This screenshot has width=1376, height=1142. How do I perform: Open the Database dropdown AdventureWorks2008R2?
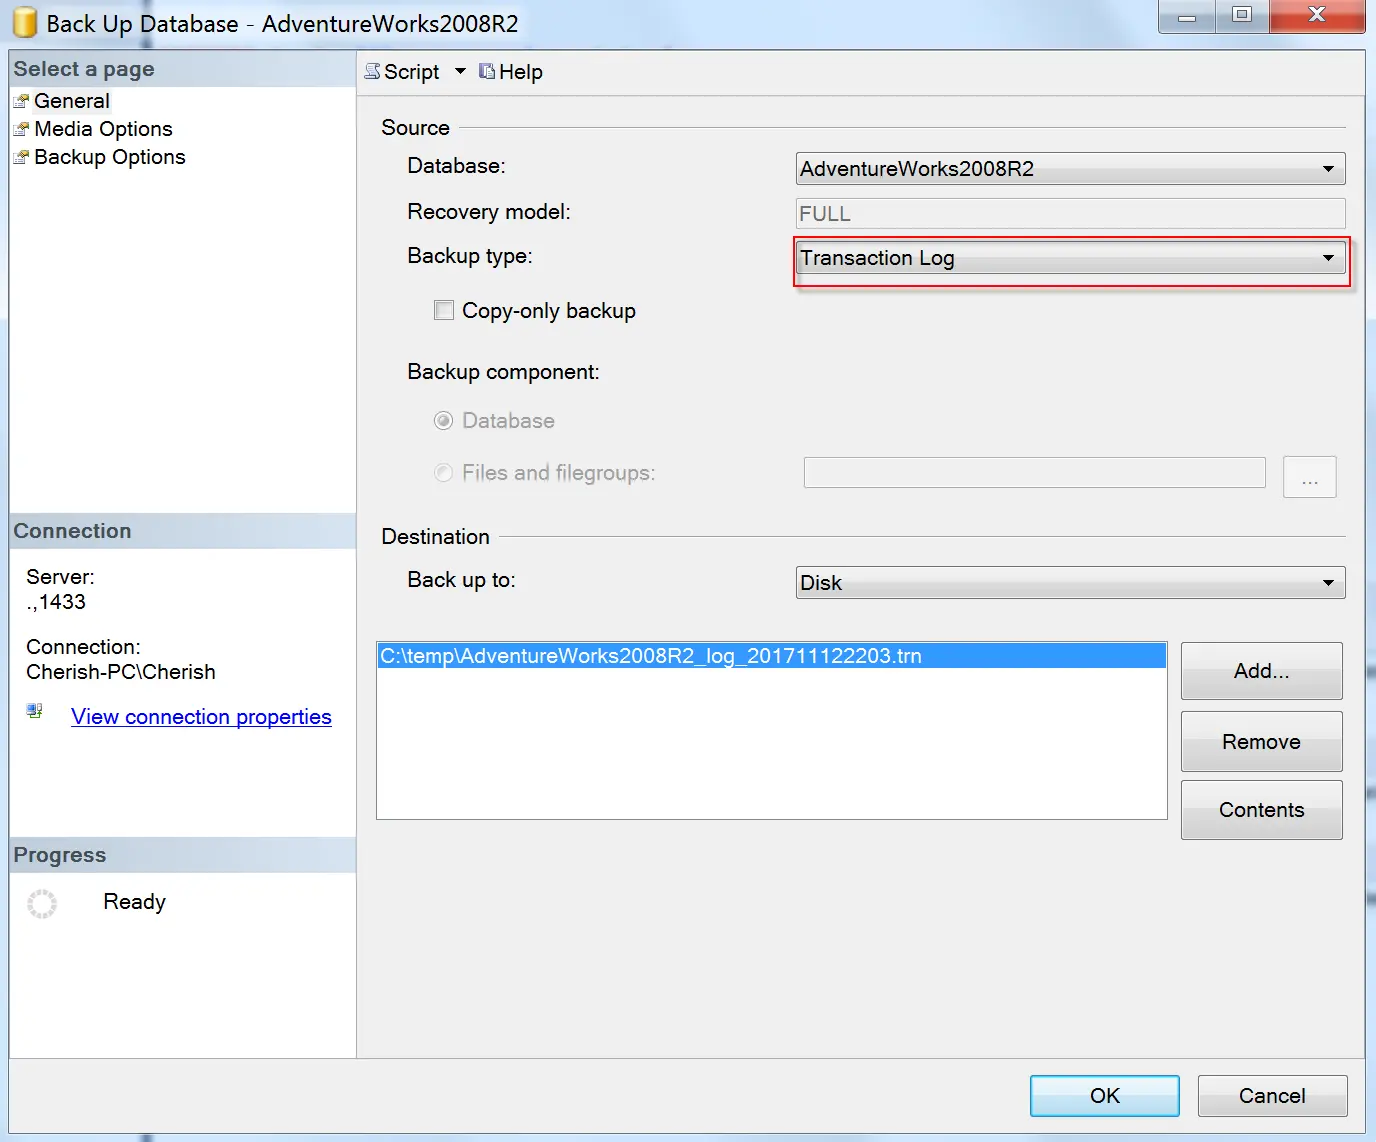tap(1070, 168)
